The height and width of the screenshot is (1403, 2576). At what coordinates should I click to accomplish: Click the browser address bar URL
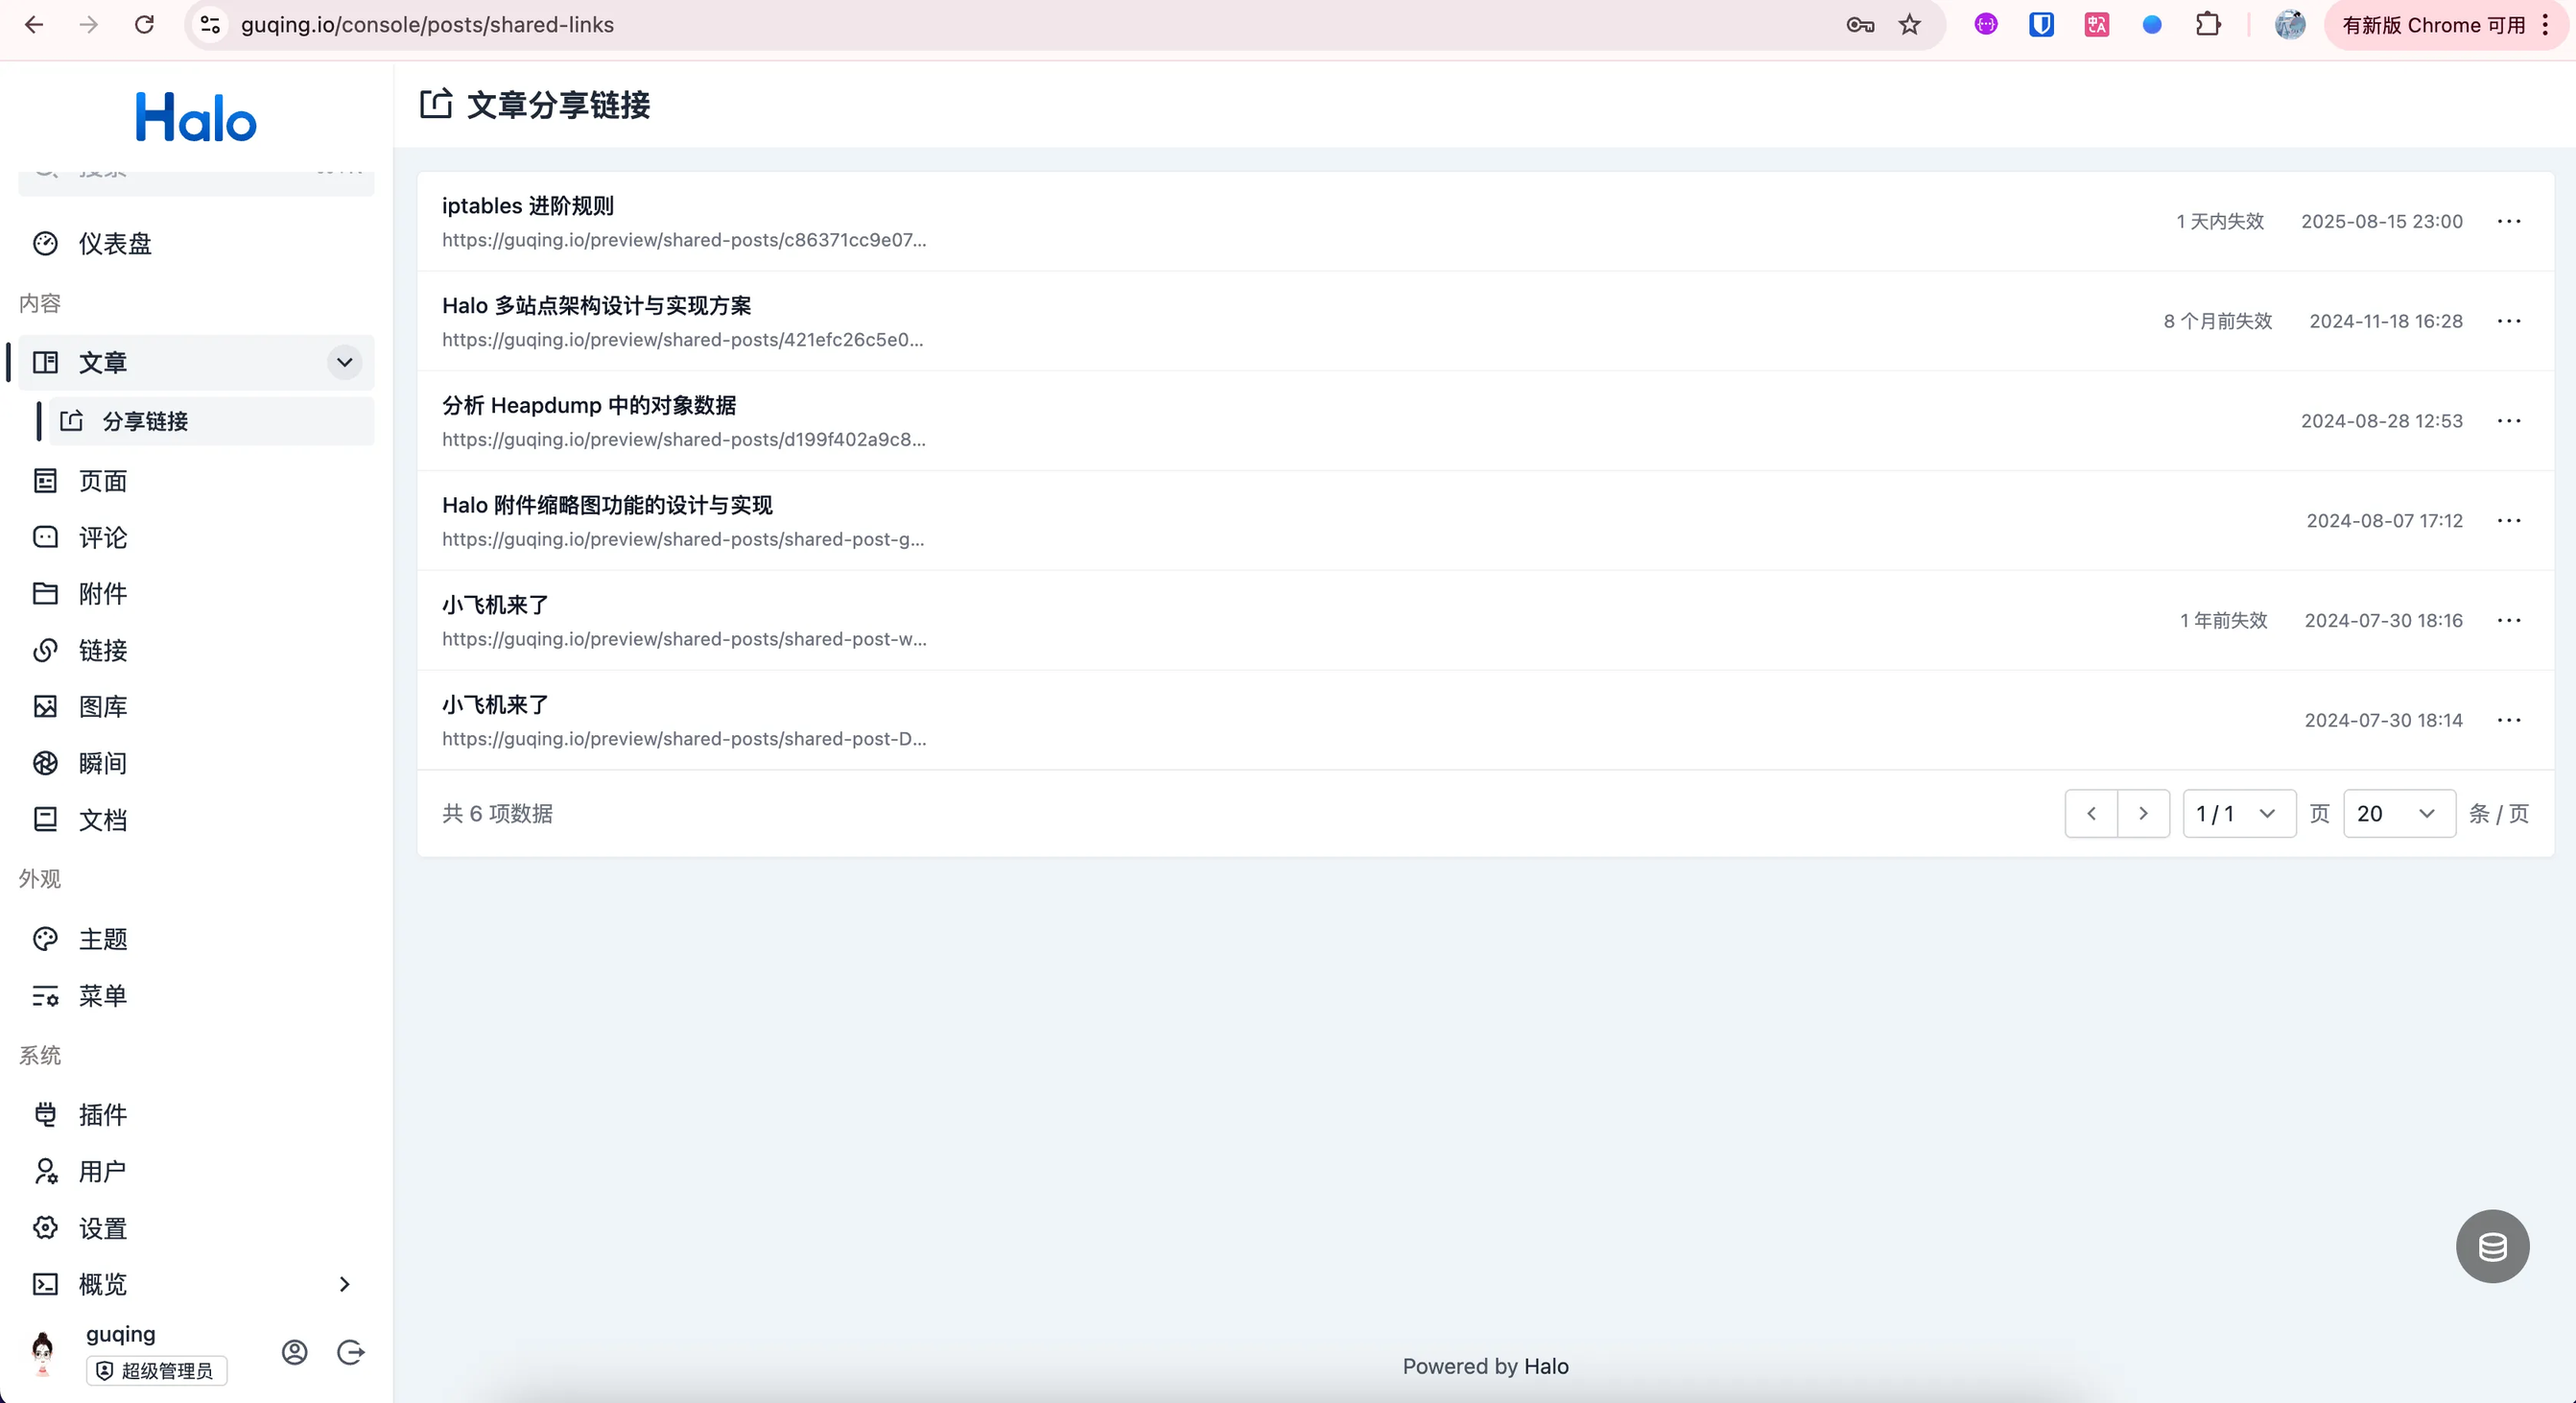click(427, 25)
